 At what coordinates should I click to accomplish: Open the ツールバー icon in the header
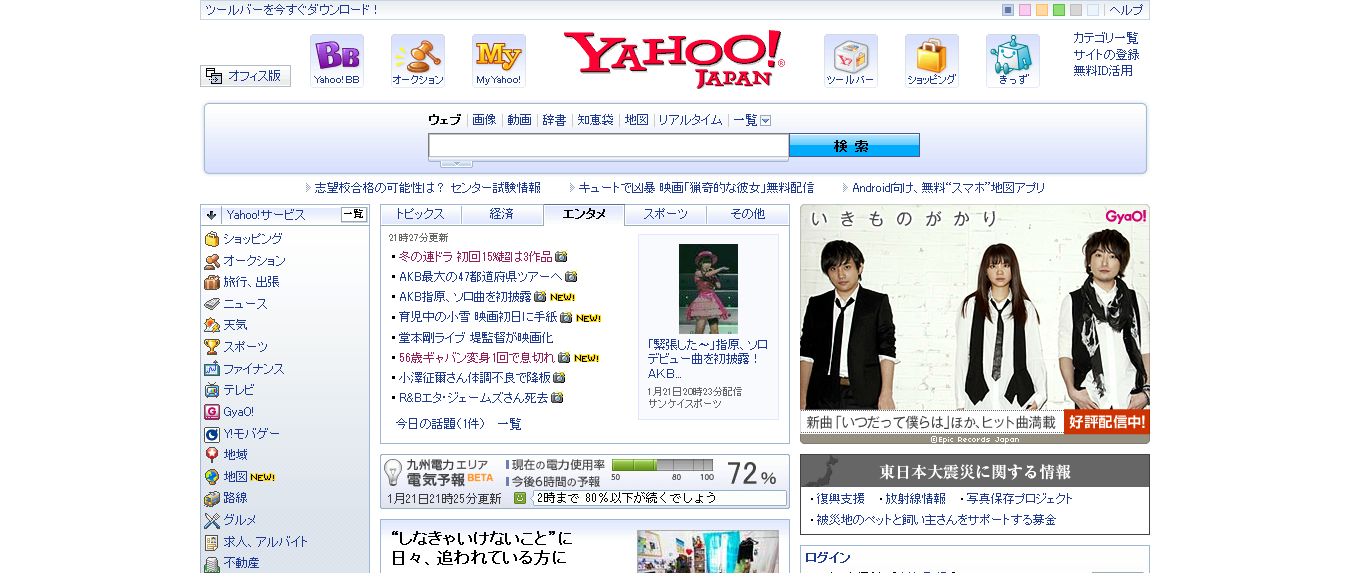(x=851, y=61)
